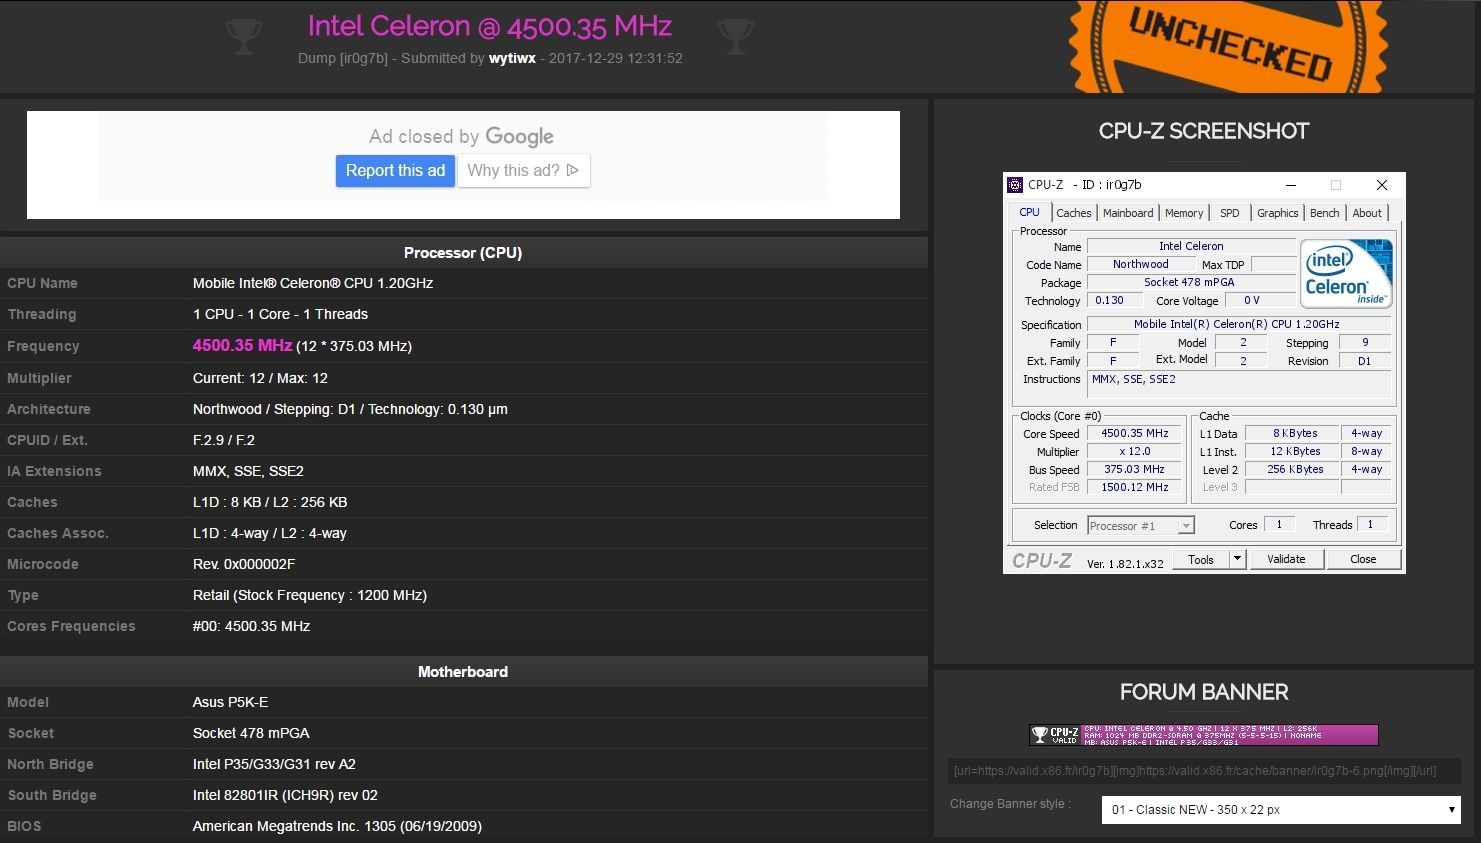Image resolution: width=1481 pixels, height=844 pixels.
Task: Click the Validate button
Action: (x=1286, y=559)
